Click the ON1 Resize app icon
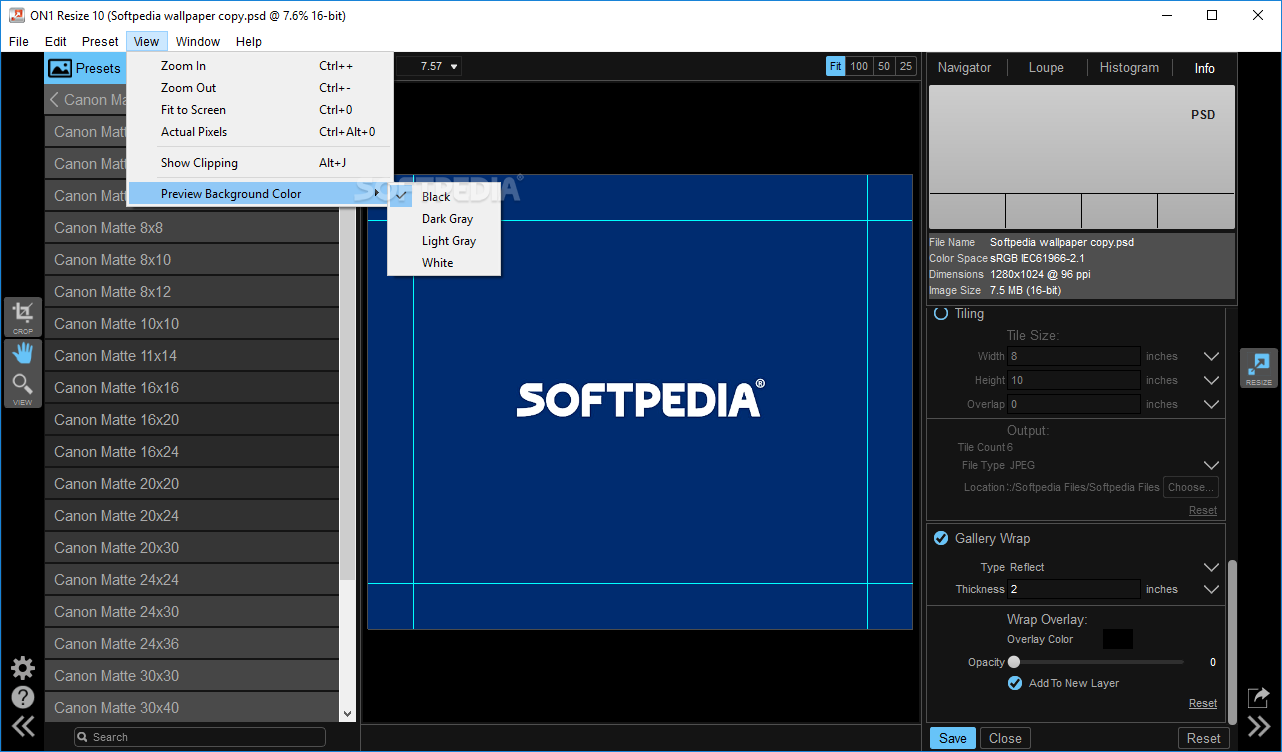 click(x=16, y=16)
